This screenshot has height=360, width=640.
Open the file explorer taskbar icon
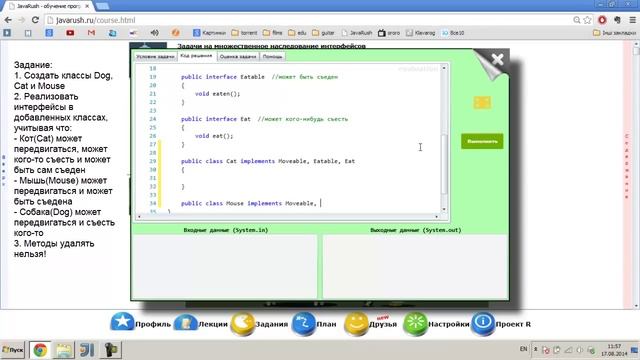coord(64,350)
